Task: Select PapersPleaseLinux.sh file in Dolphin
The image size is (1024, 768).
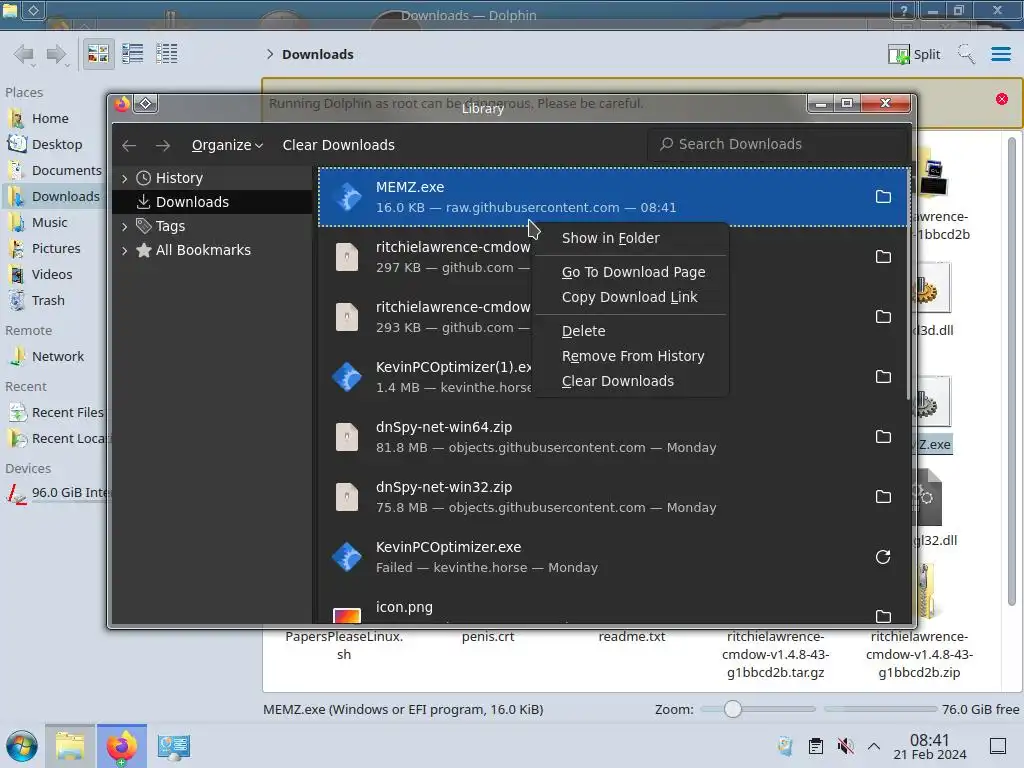Action: (344, 645)
